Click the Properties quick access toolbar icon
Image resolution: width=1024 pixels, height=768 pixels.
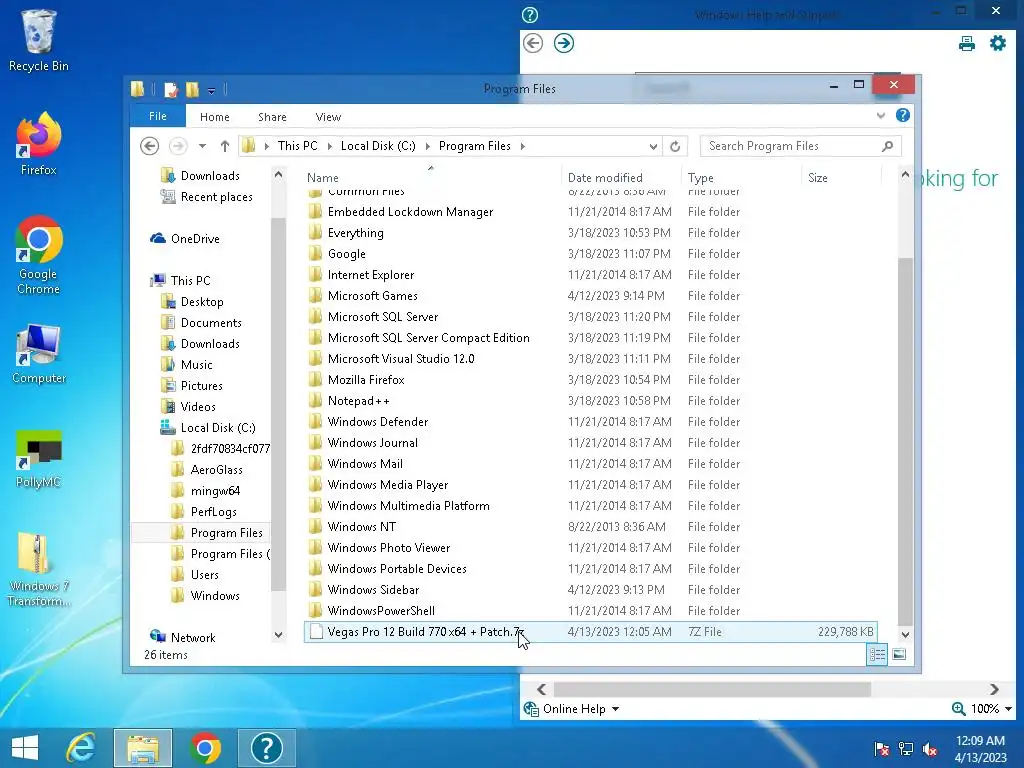[x=171, y=89]
